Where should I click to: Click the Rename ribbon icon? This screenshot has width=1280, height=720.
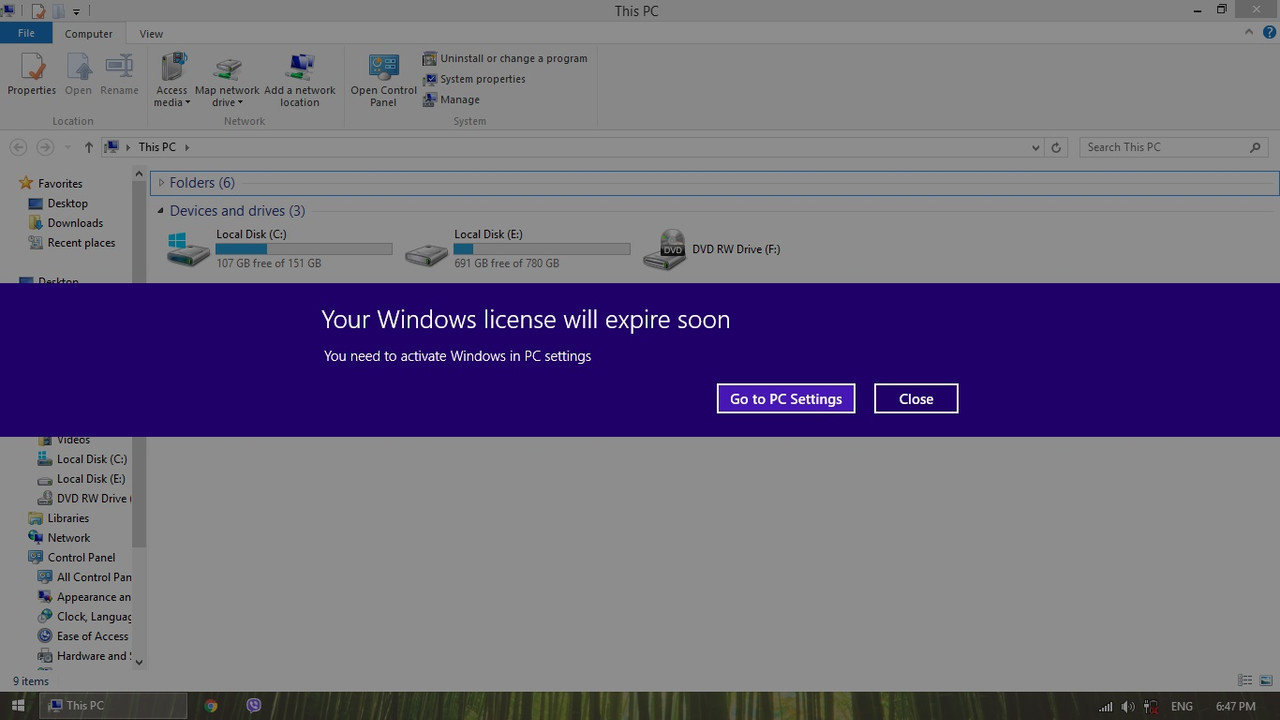tap(119, 75)
